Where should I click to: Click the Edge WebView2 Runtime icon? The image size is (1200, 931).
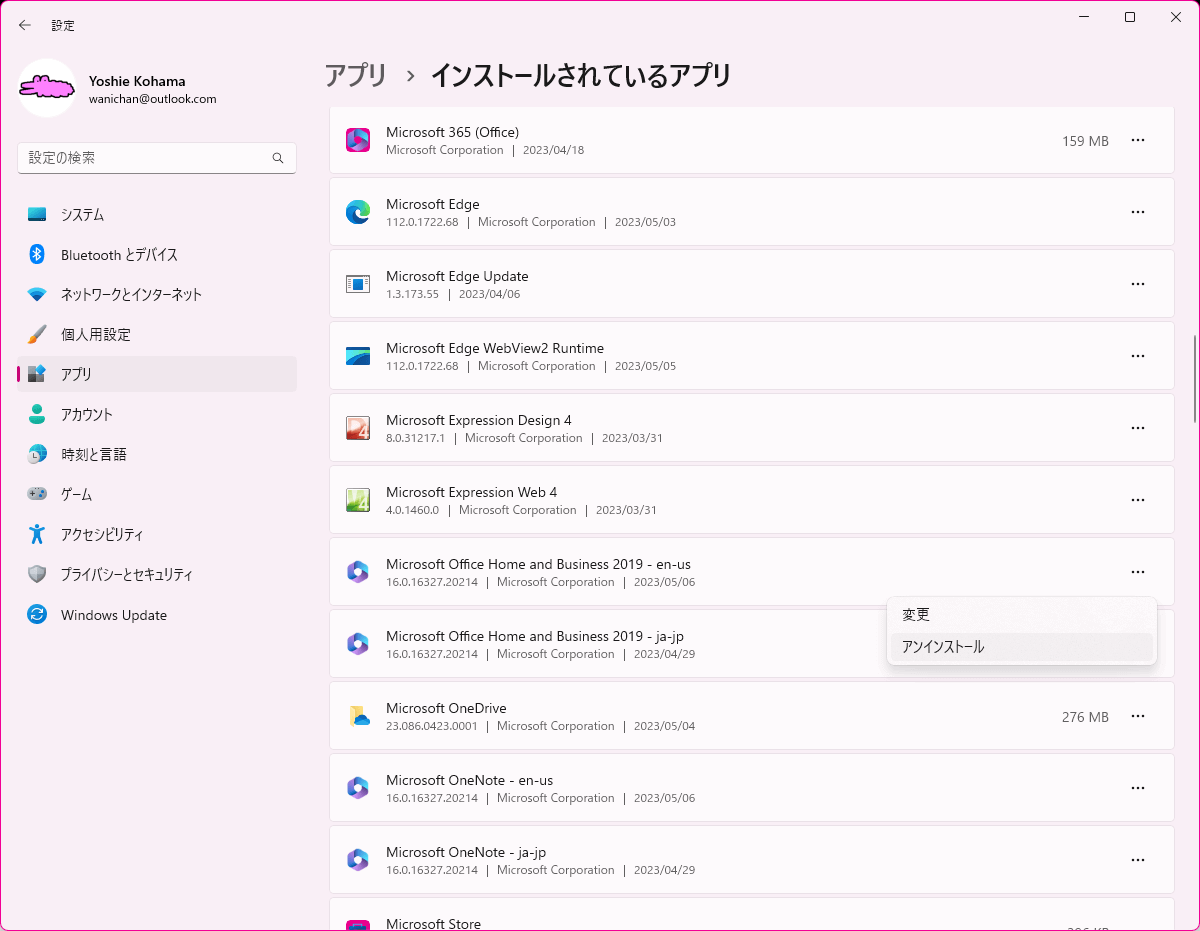tap(358, 356)
